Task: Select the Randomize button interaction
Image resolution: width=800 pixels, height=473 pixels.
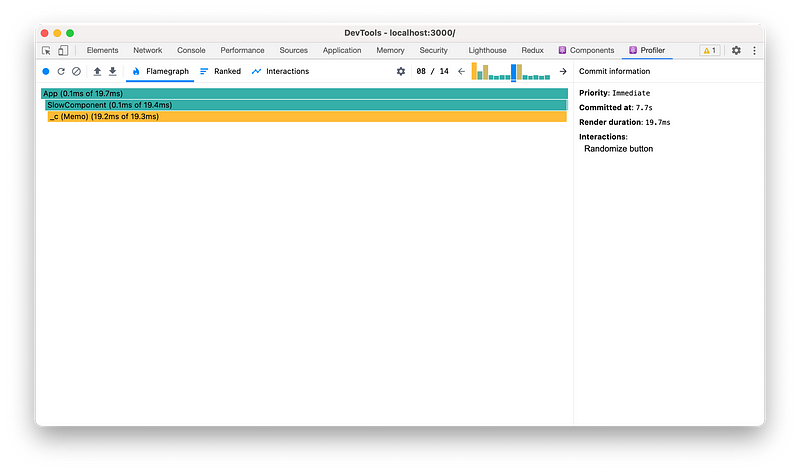Action: coord(618,149)
